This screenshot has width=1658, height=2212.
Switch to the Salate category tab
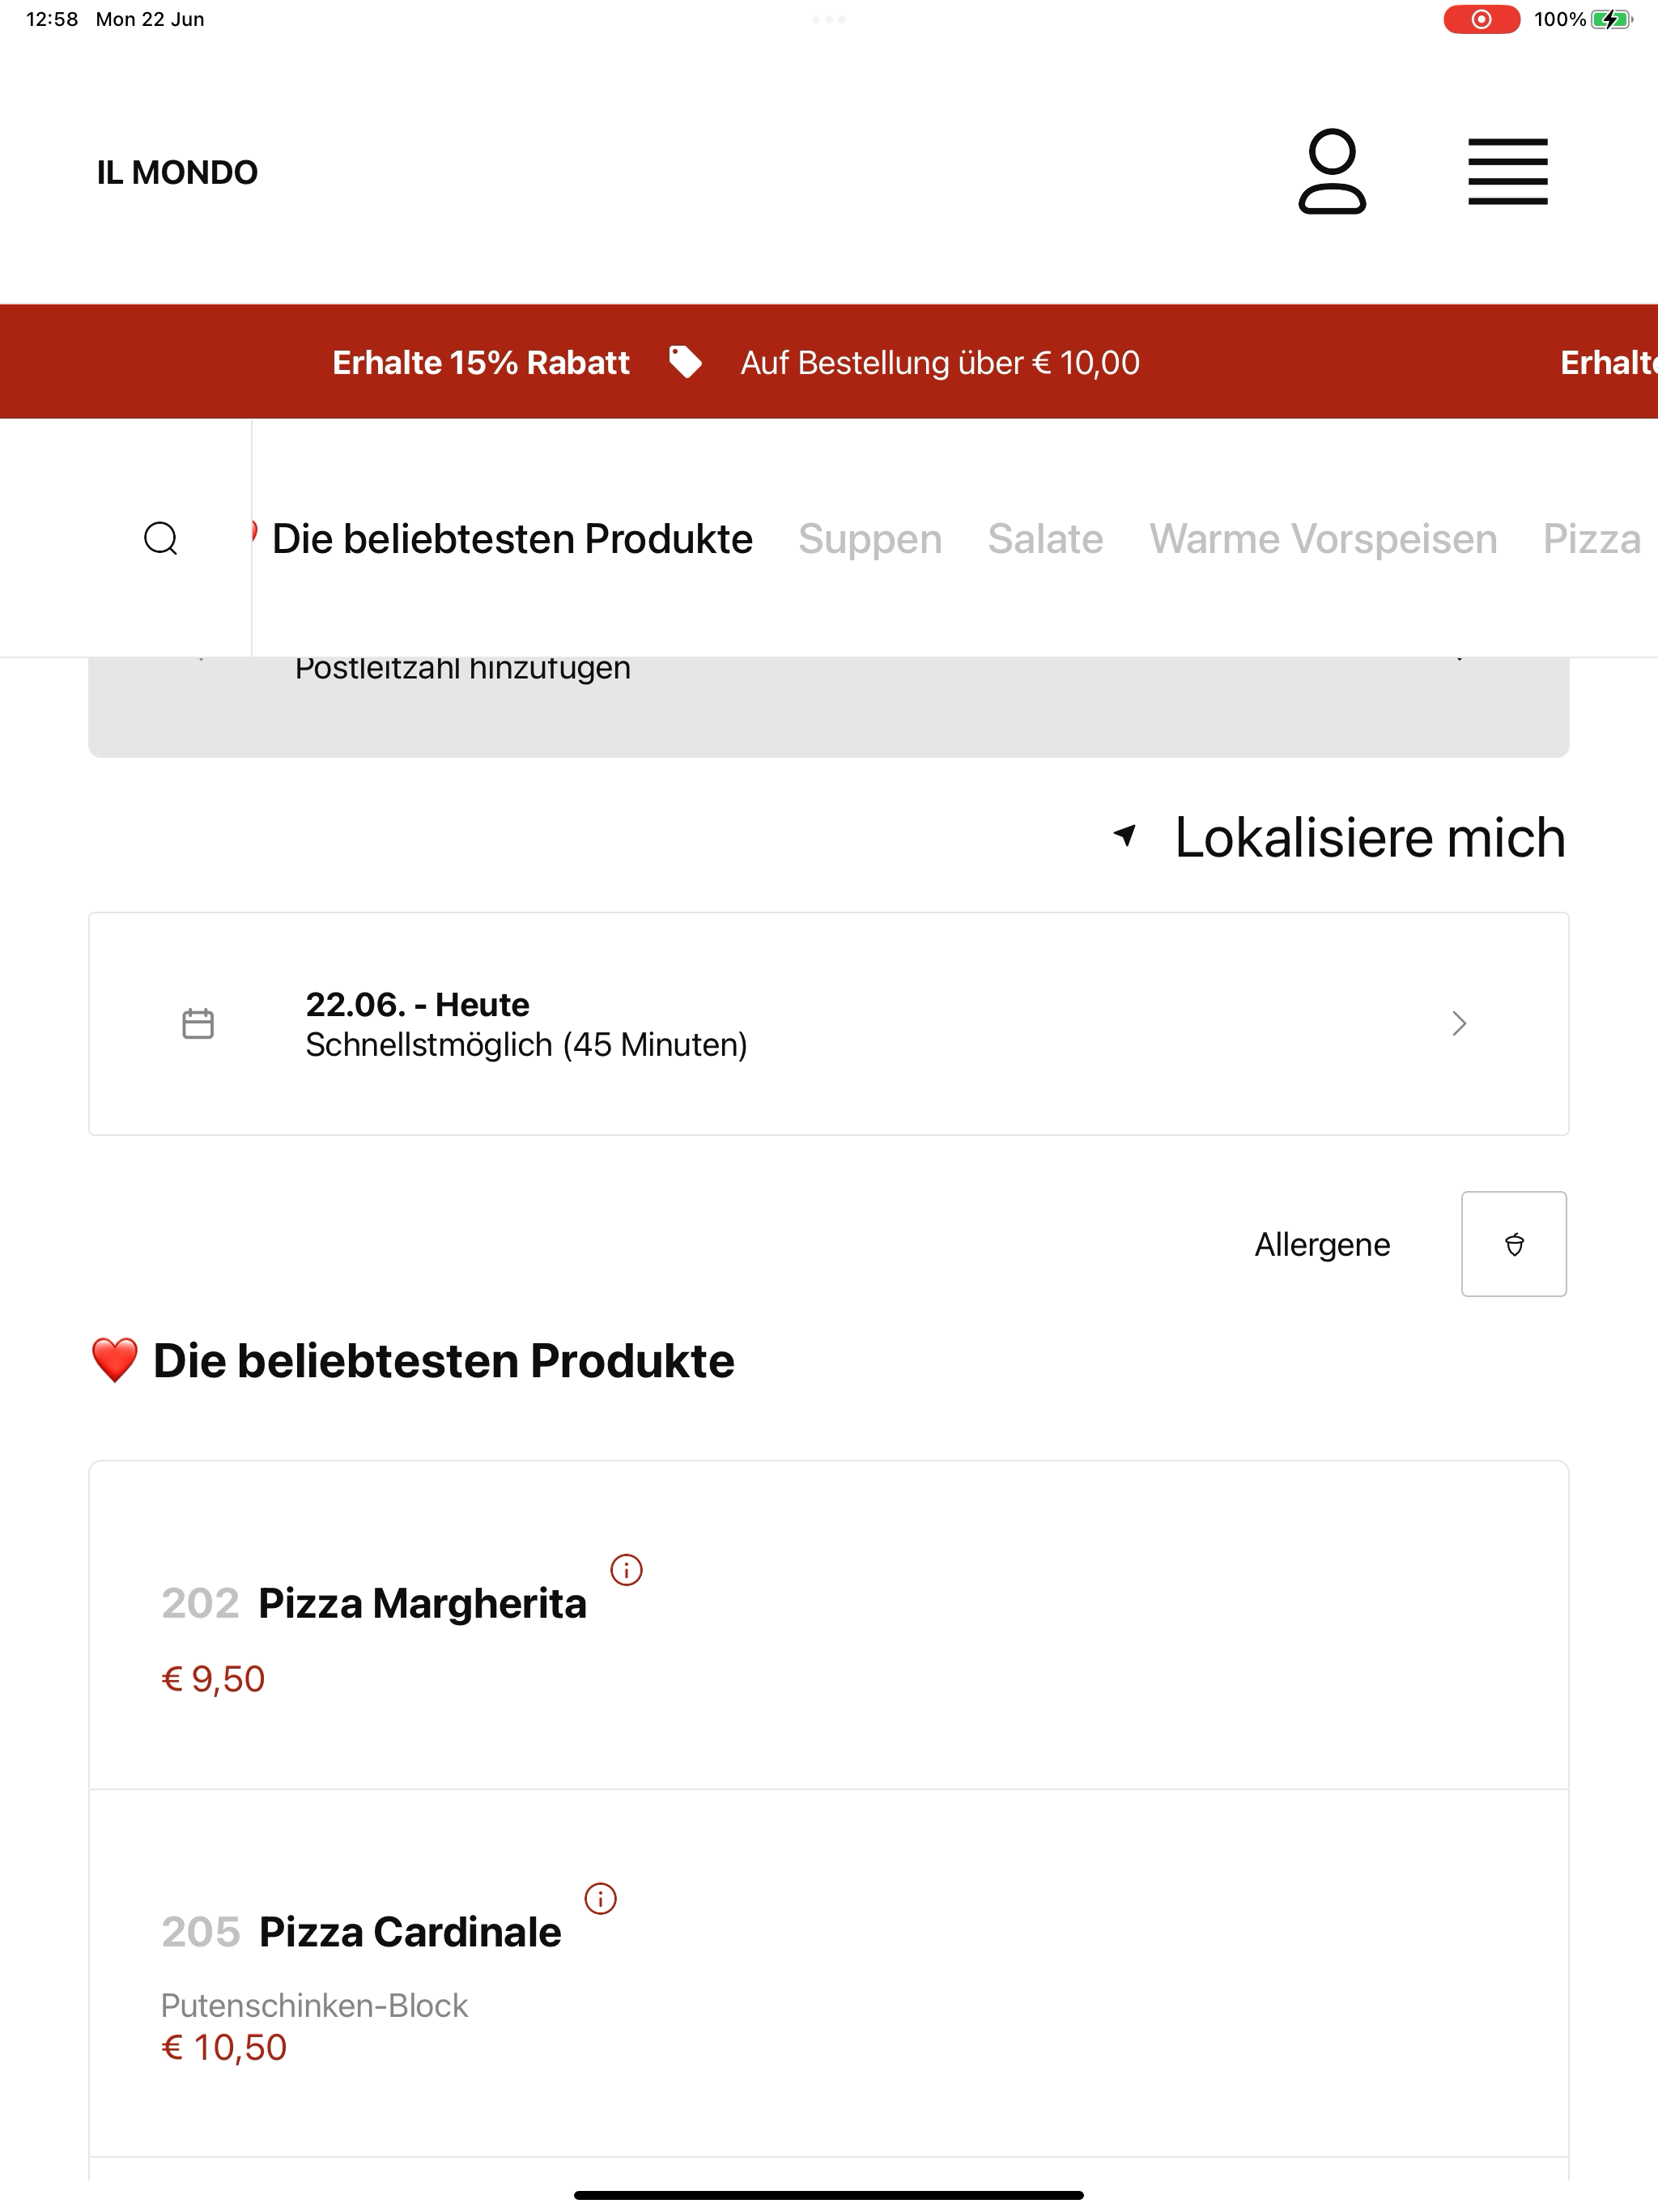pos(1045,539)
